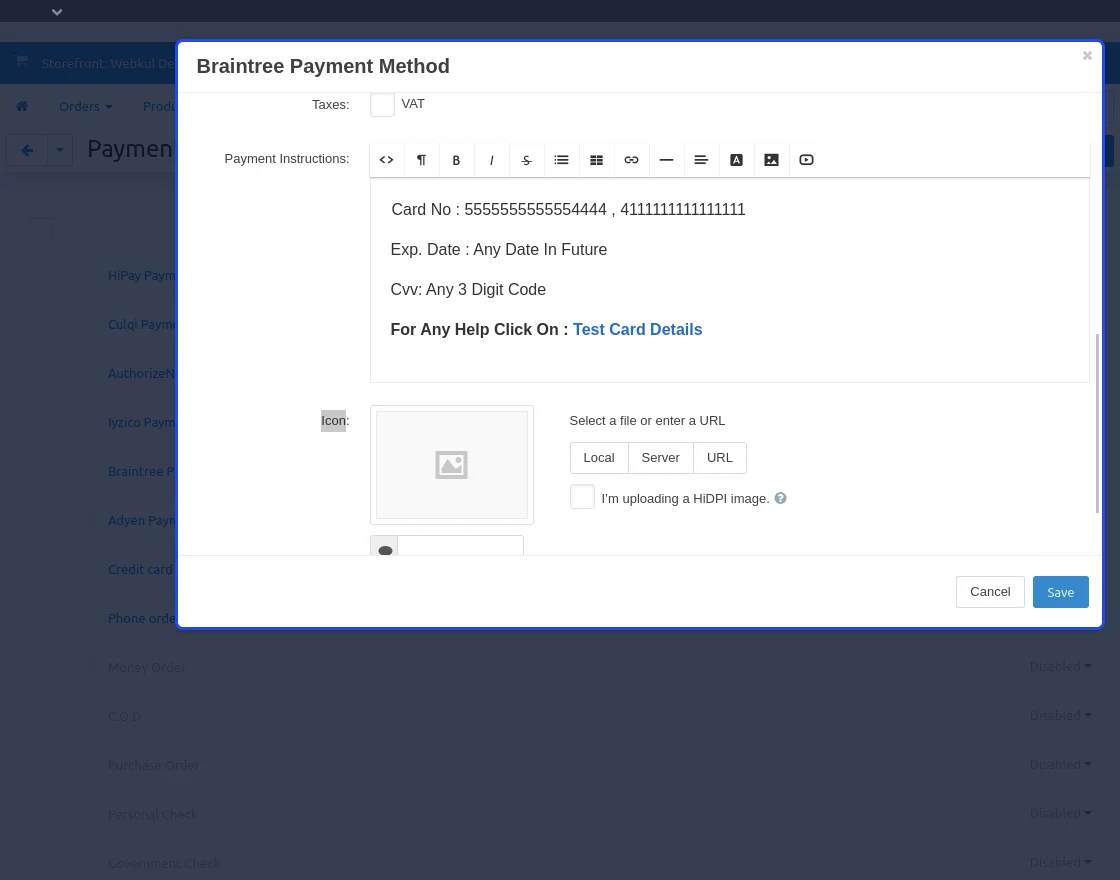Image resolution: width=1120 pixels, height=880 pixels.
Task: Open Personal Check status dropdown
Action: pyautogui.click(x=1060, y=814)
